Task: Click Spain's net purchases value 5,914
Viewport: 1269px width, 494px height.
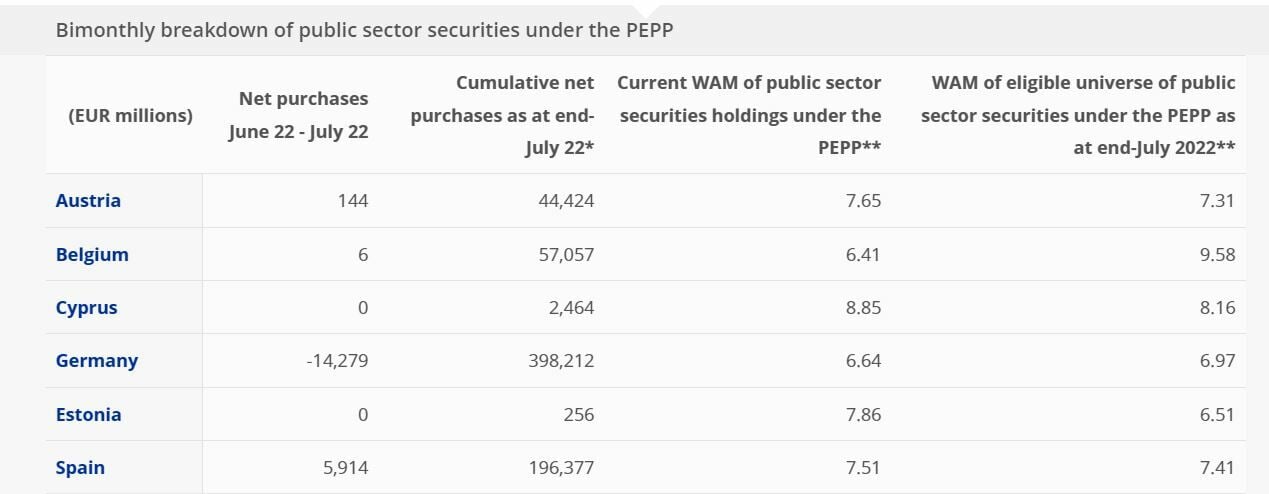Action: click(x=347, y=468)
